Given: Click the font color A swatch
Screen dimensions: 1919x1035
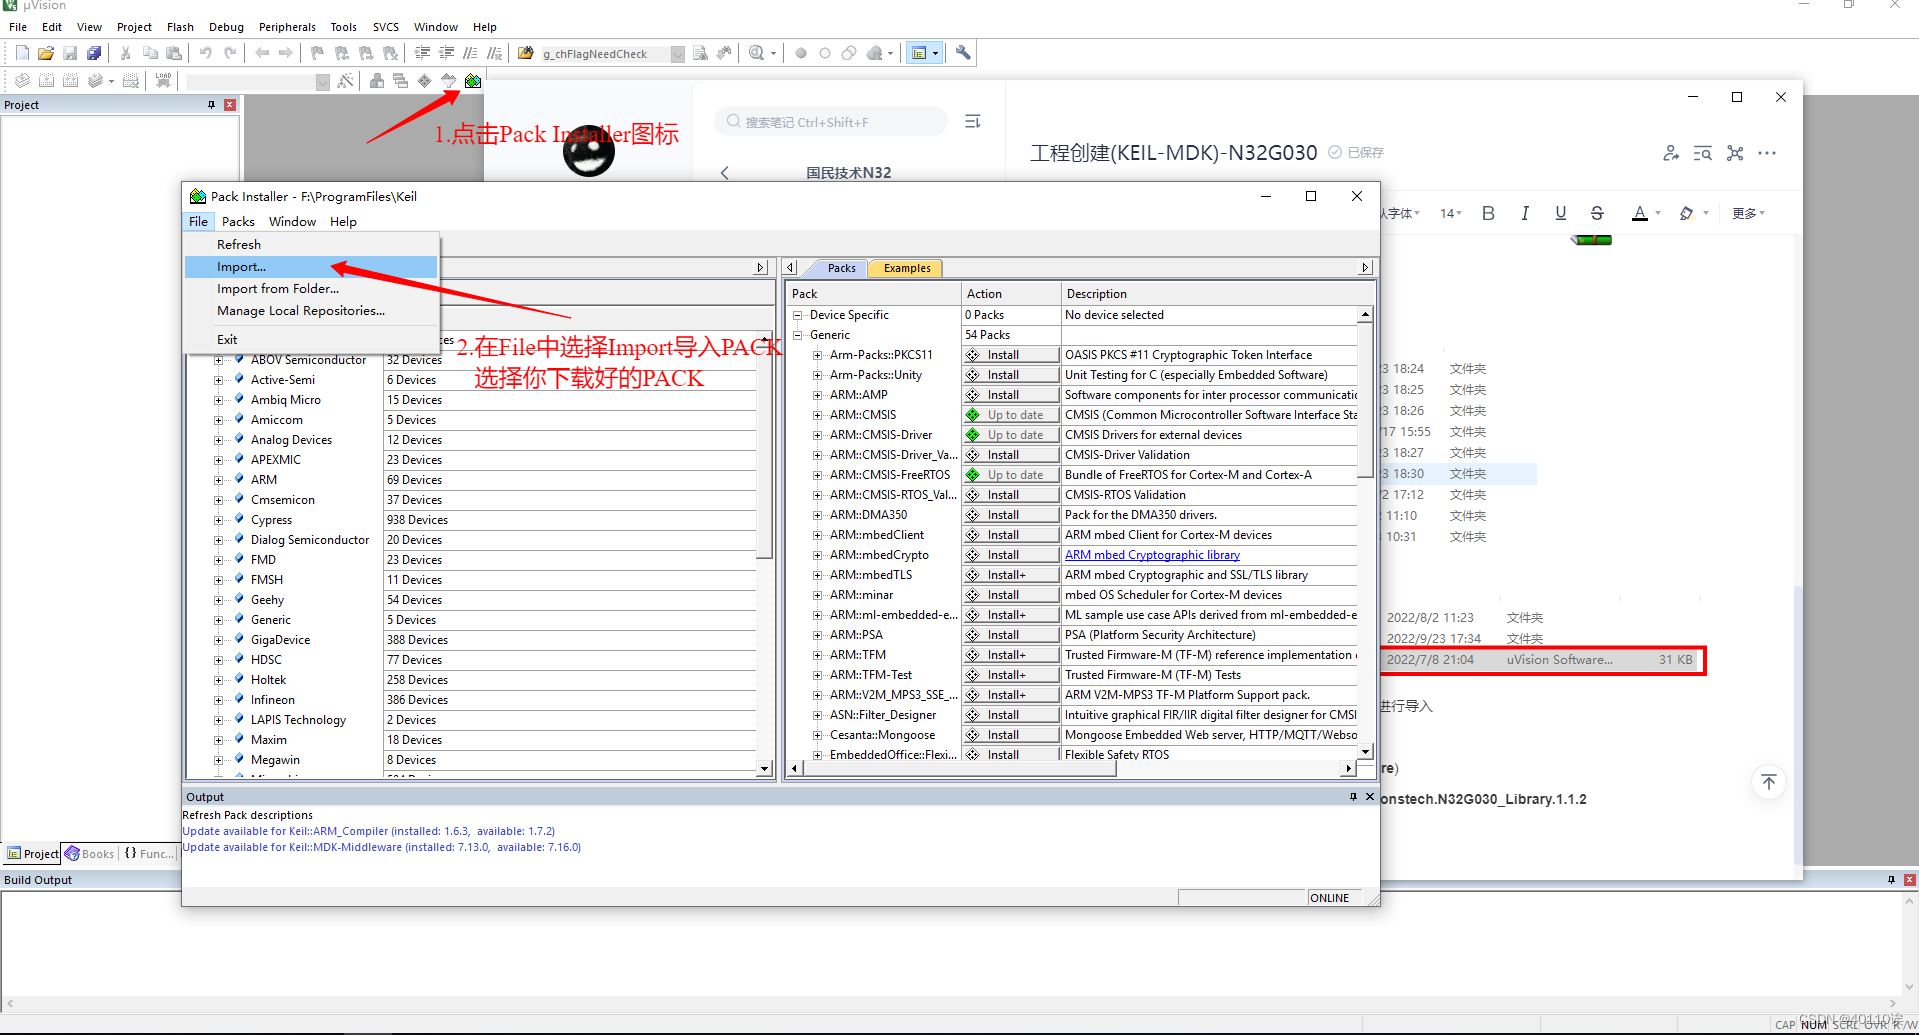Looking at the screenshot, I should (x=1639, y=213).
